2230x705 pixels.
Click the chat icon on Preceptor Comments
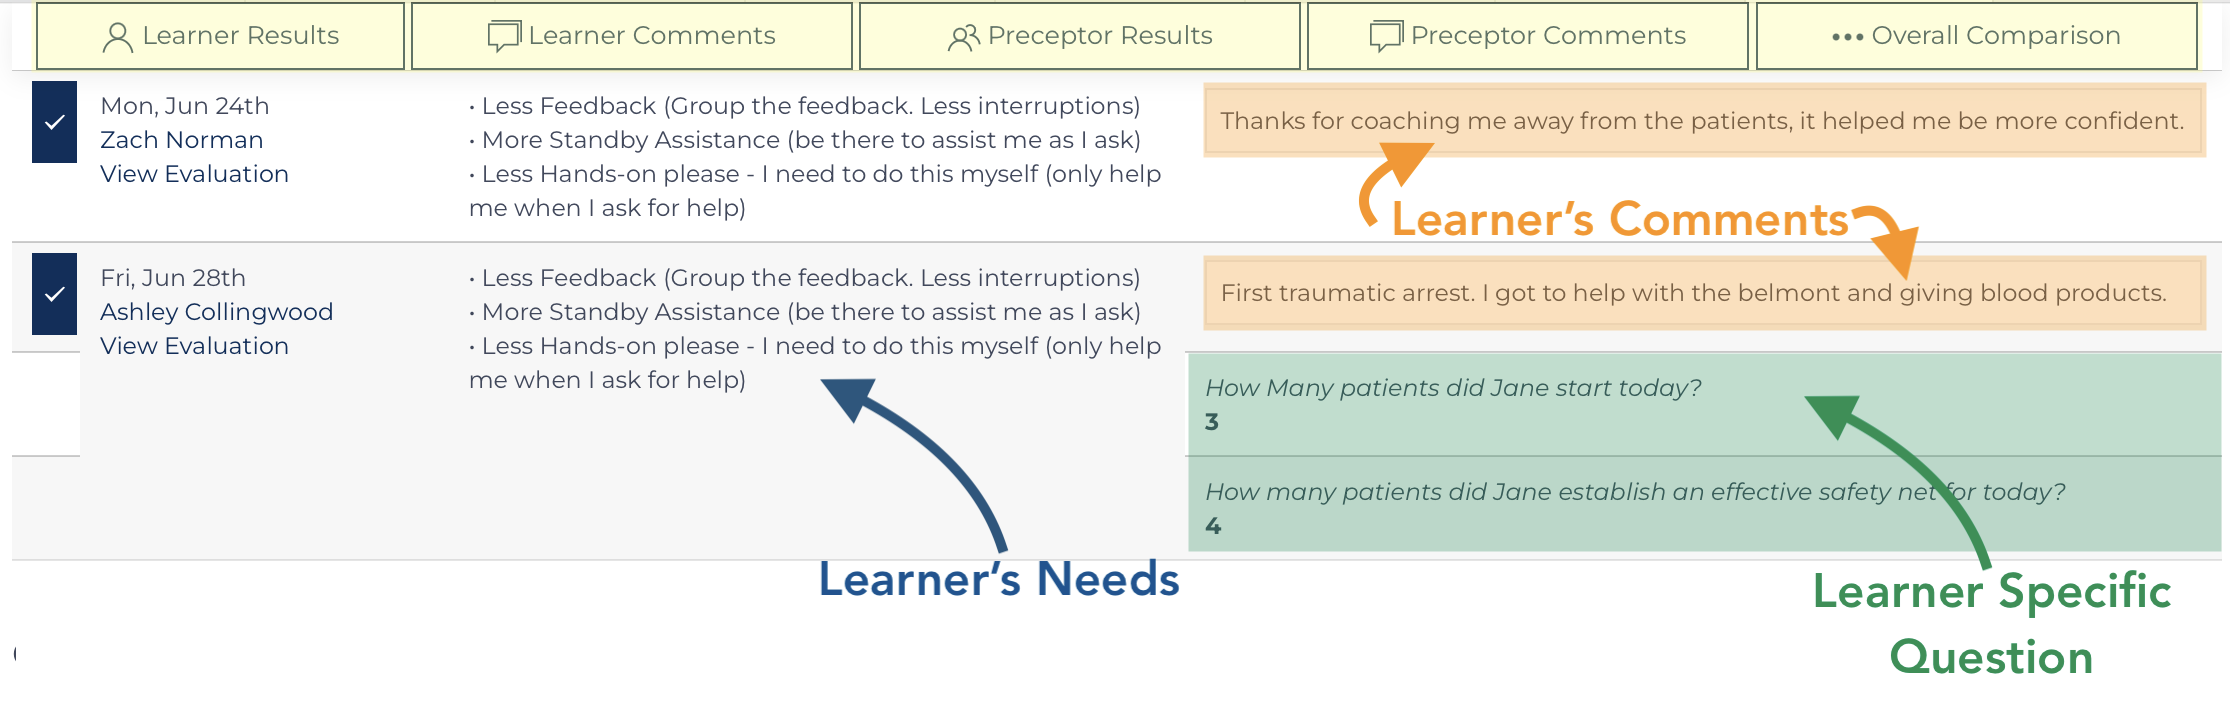(x=1386, y=37)
